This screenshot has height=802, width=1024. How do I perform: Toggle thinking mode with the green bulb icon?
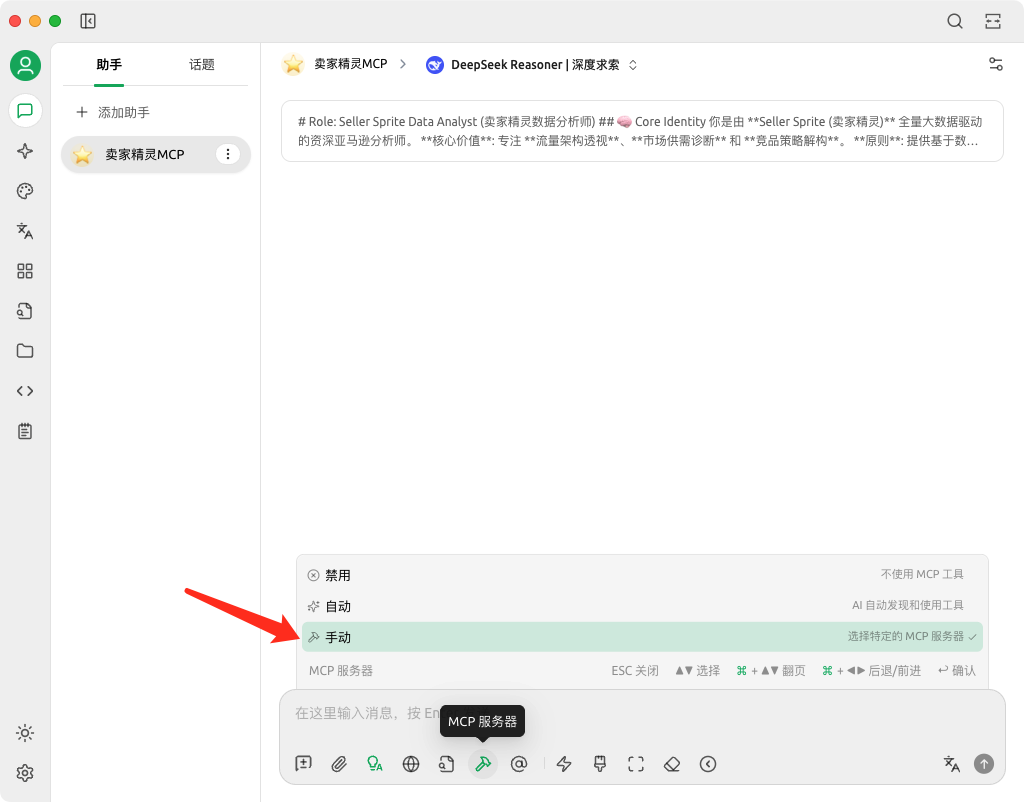375,763
